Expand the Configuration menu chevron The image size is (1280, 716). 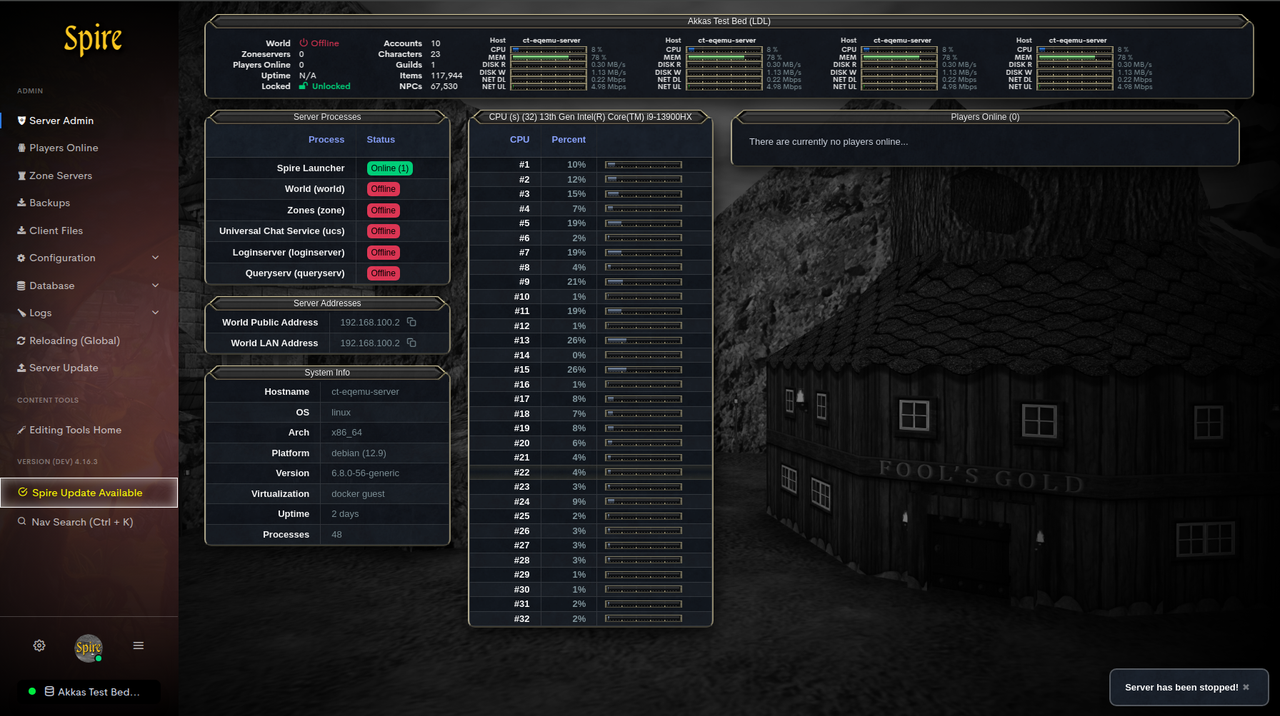(155, 258)
